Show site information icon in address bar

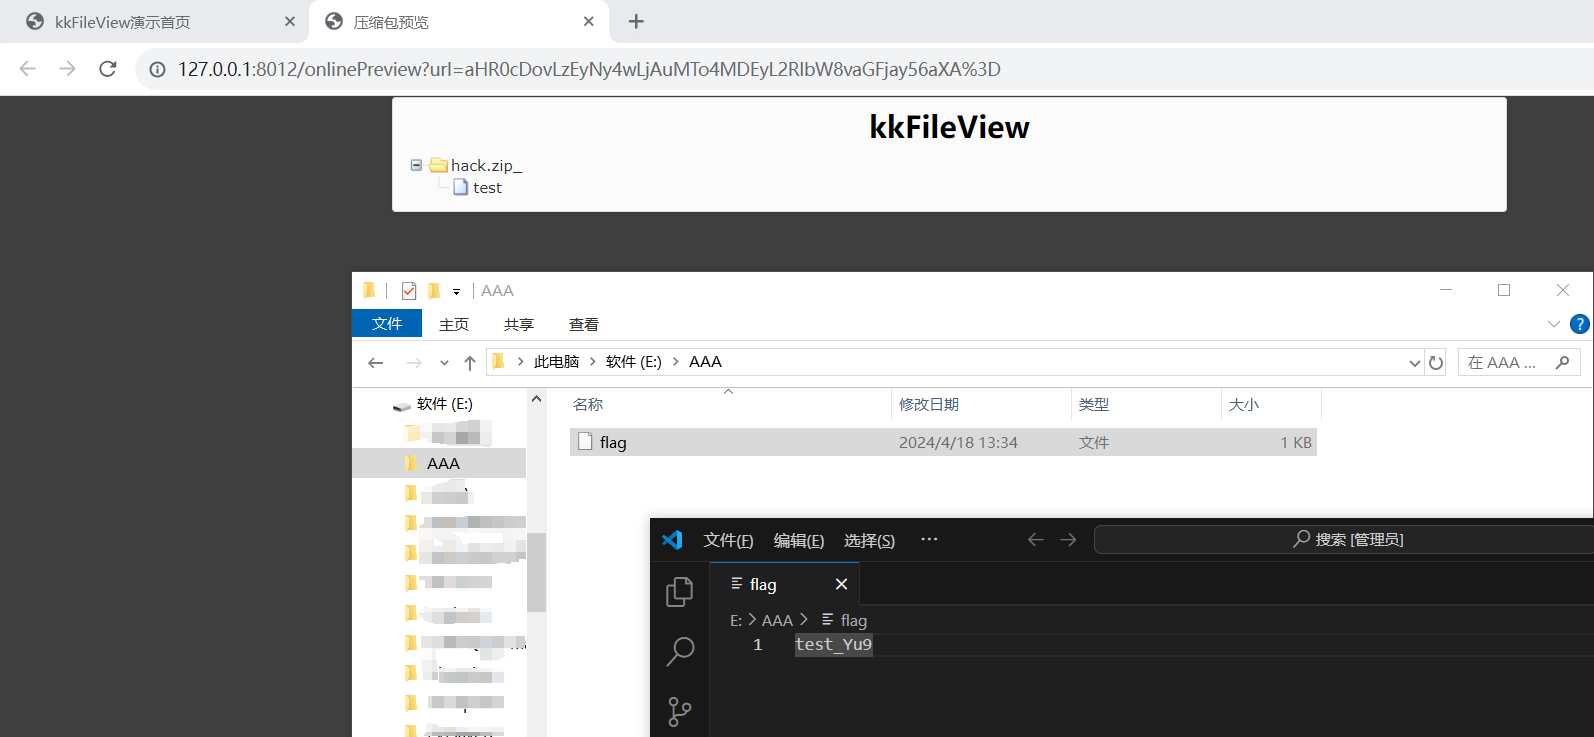157,69
